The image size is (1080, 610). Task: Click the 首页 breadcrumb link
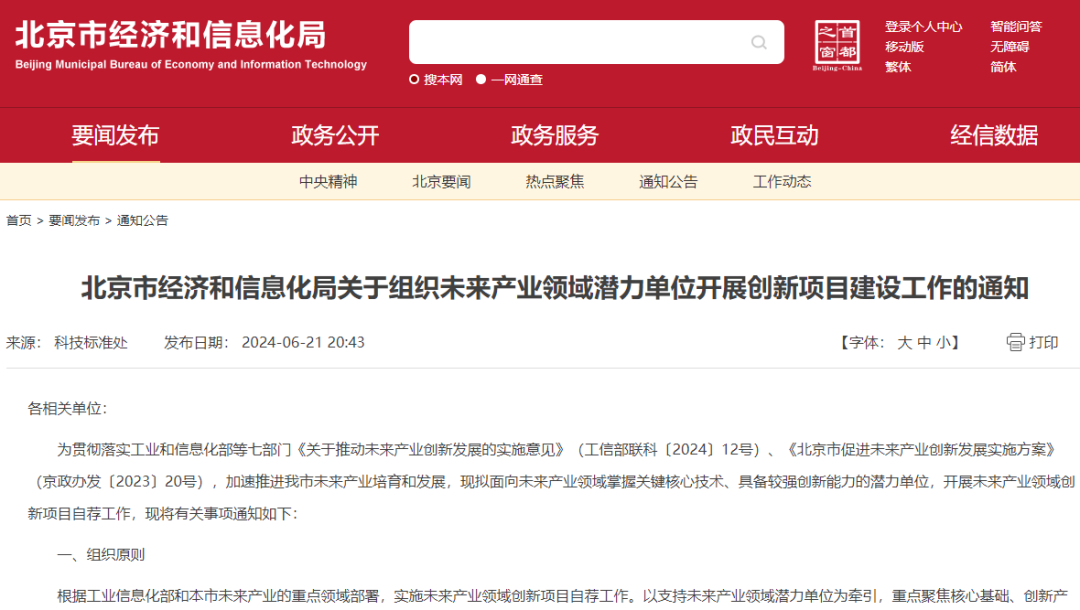click(19, 220)
